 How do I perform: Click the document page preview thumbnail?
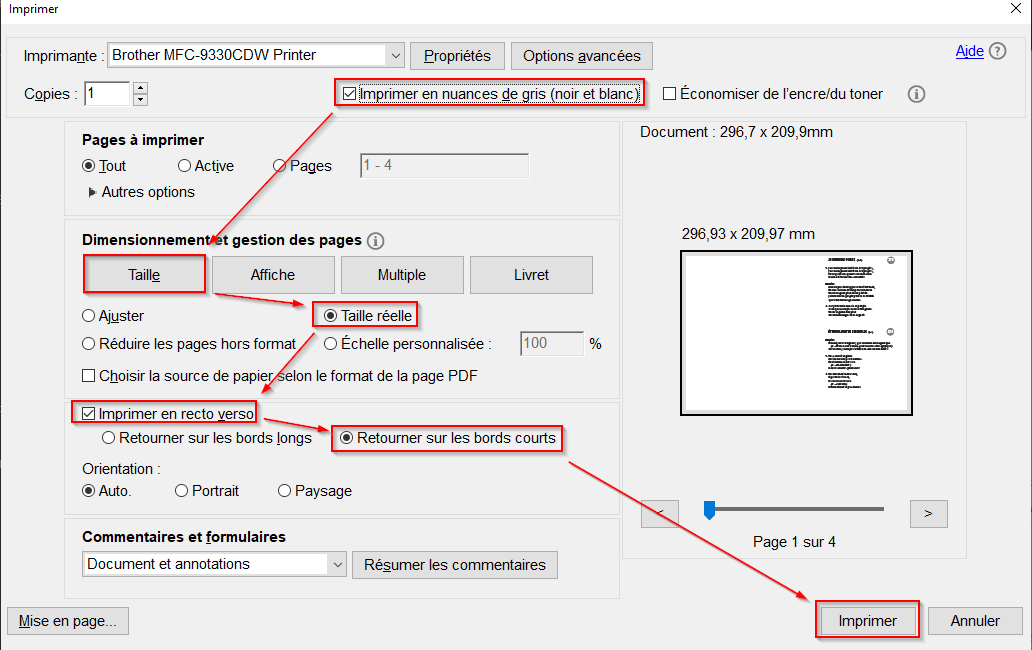(795, 333)
